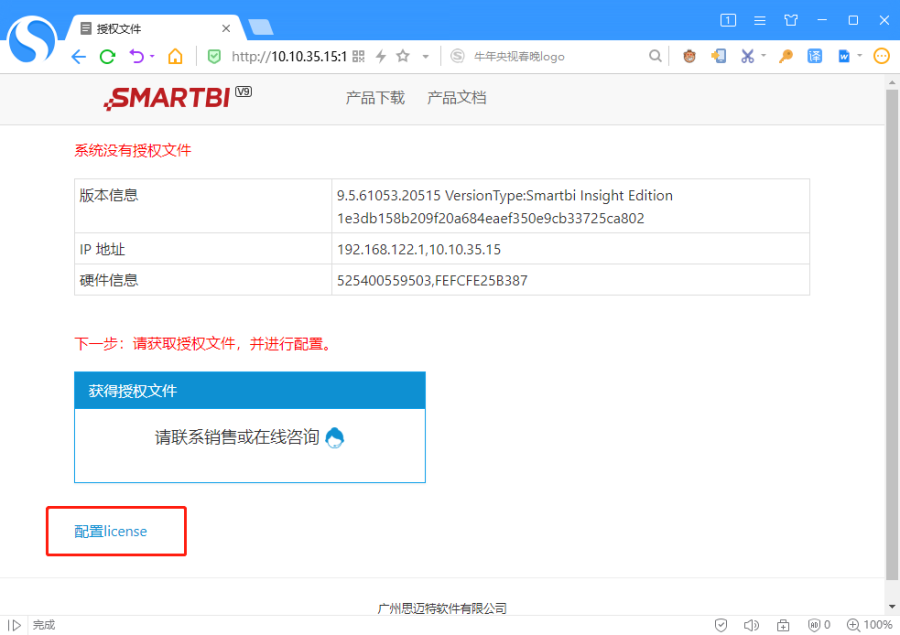Open the orange more-extensions ellipsis icon

pos(882,56)
